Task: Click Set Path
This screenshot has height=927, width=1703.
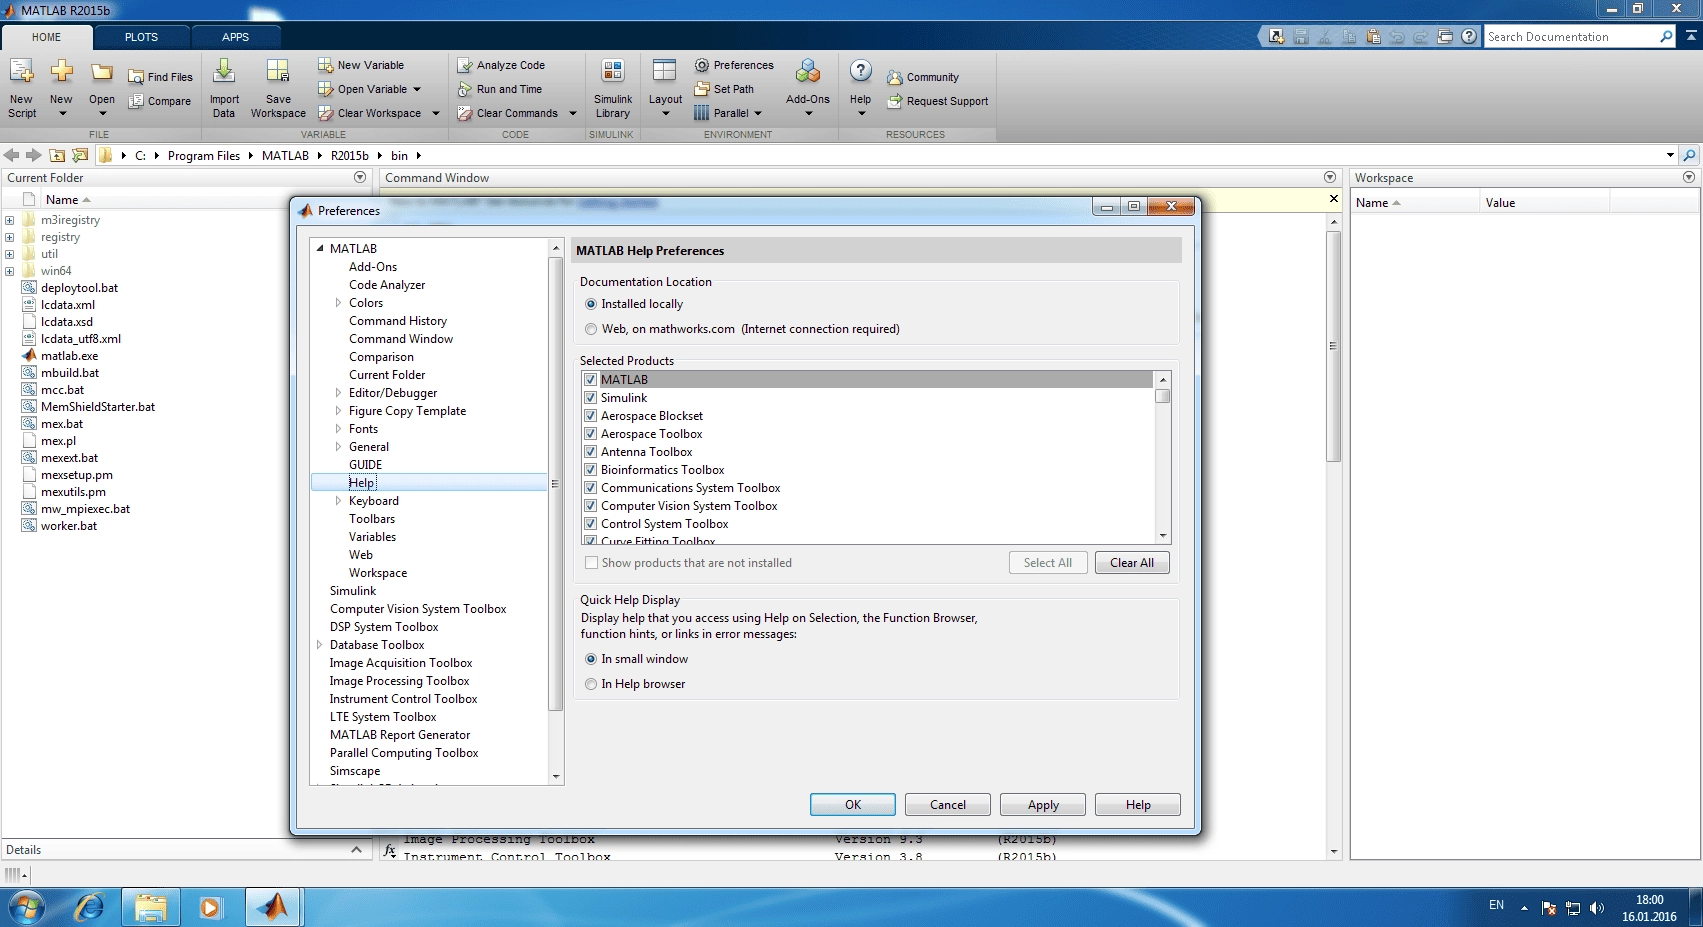Action: pyautogui.click(x=724, y=89)
